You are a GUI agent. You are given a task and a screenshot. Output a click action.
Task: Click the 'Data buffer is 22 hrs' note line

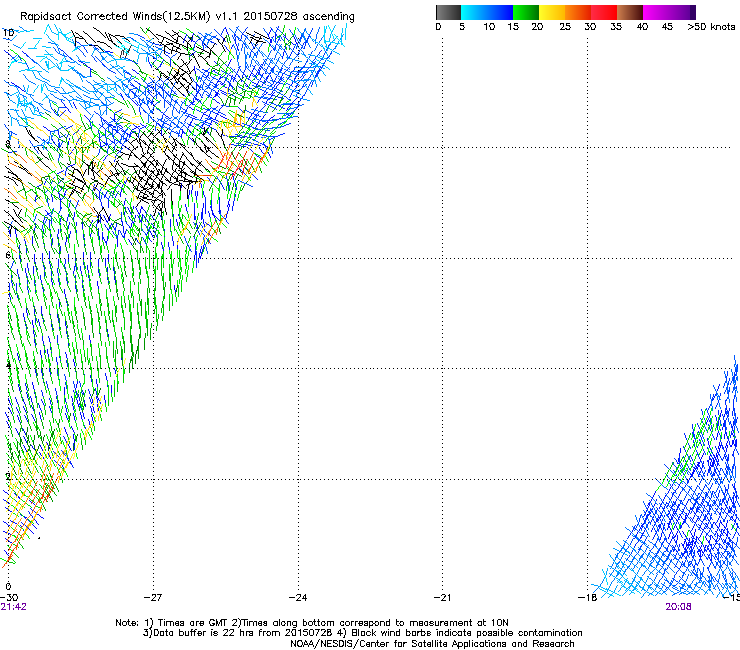[362, 633]
